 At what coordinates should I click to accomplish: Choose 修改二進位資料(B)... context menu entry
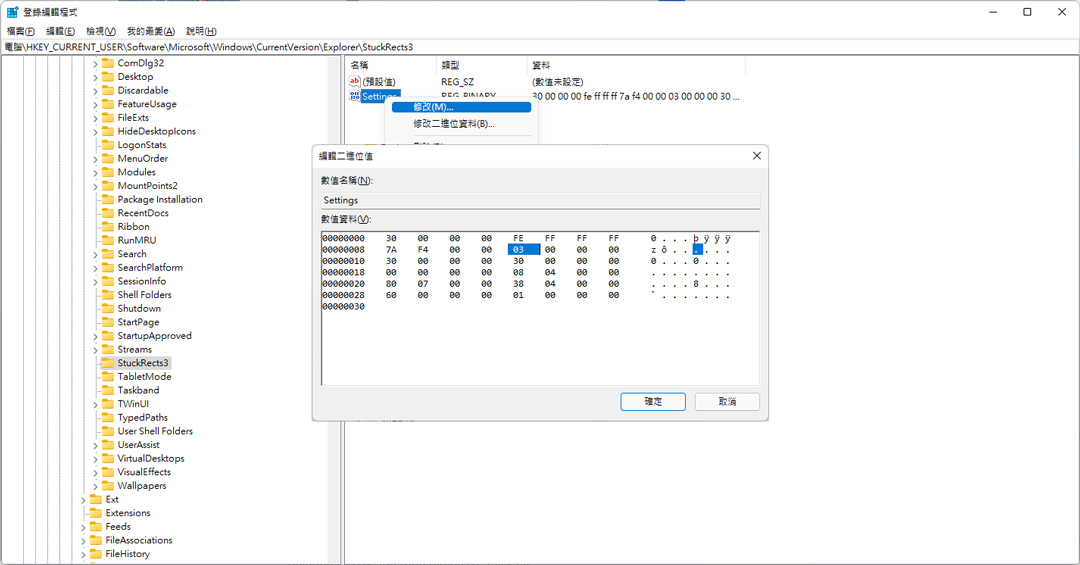pyautogui.click(x=454, y=124)
